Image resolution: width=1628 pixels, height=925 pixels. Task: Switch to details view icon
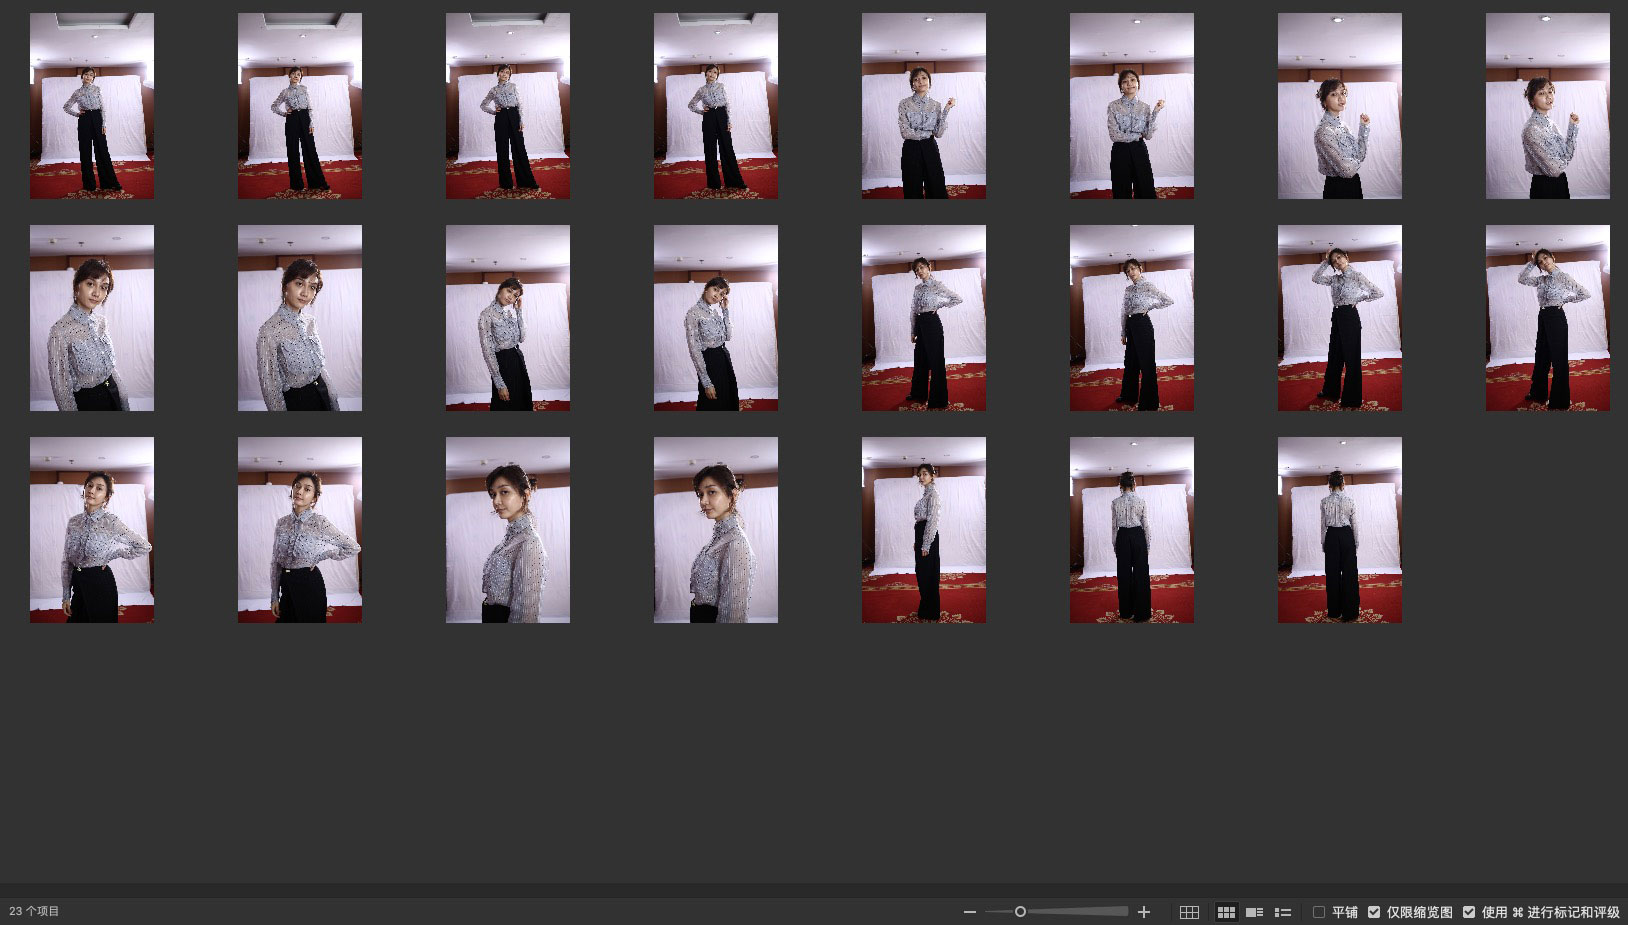1254,912
